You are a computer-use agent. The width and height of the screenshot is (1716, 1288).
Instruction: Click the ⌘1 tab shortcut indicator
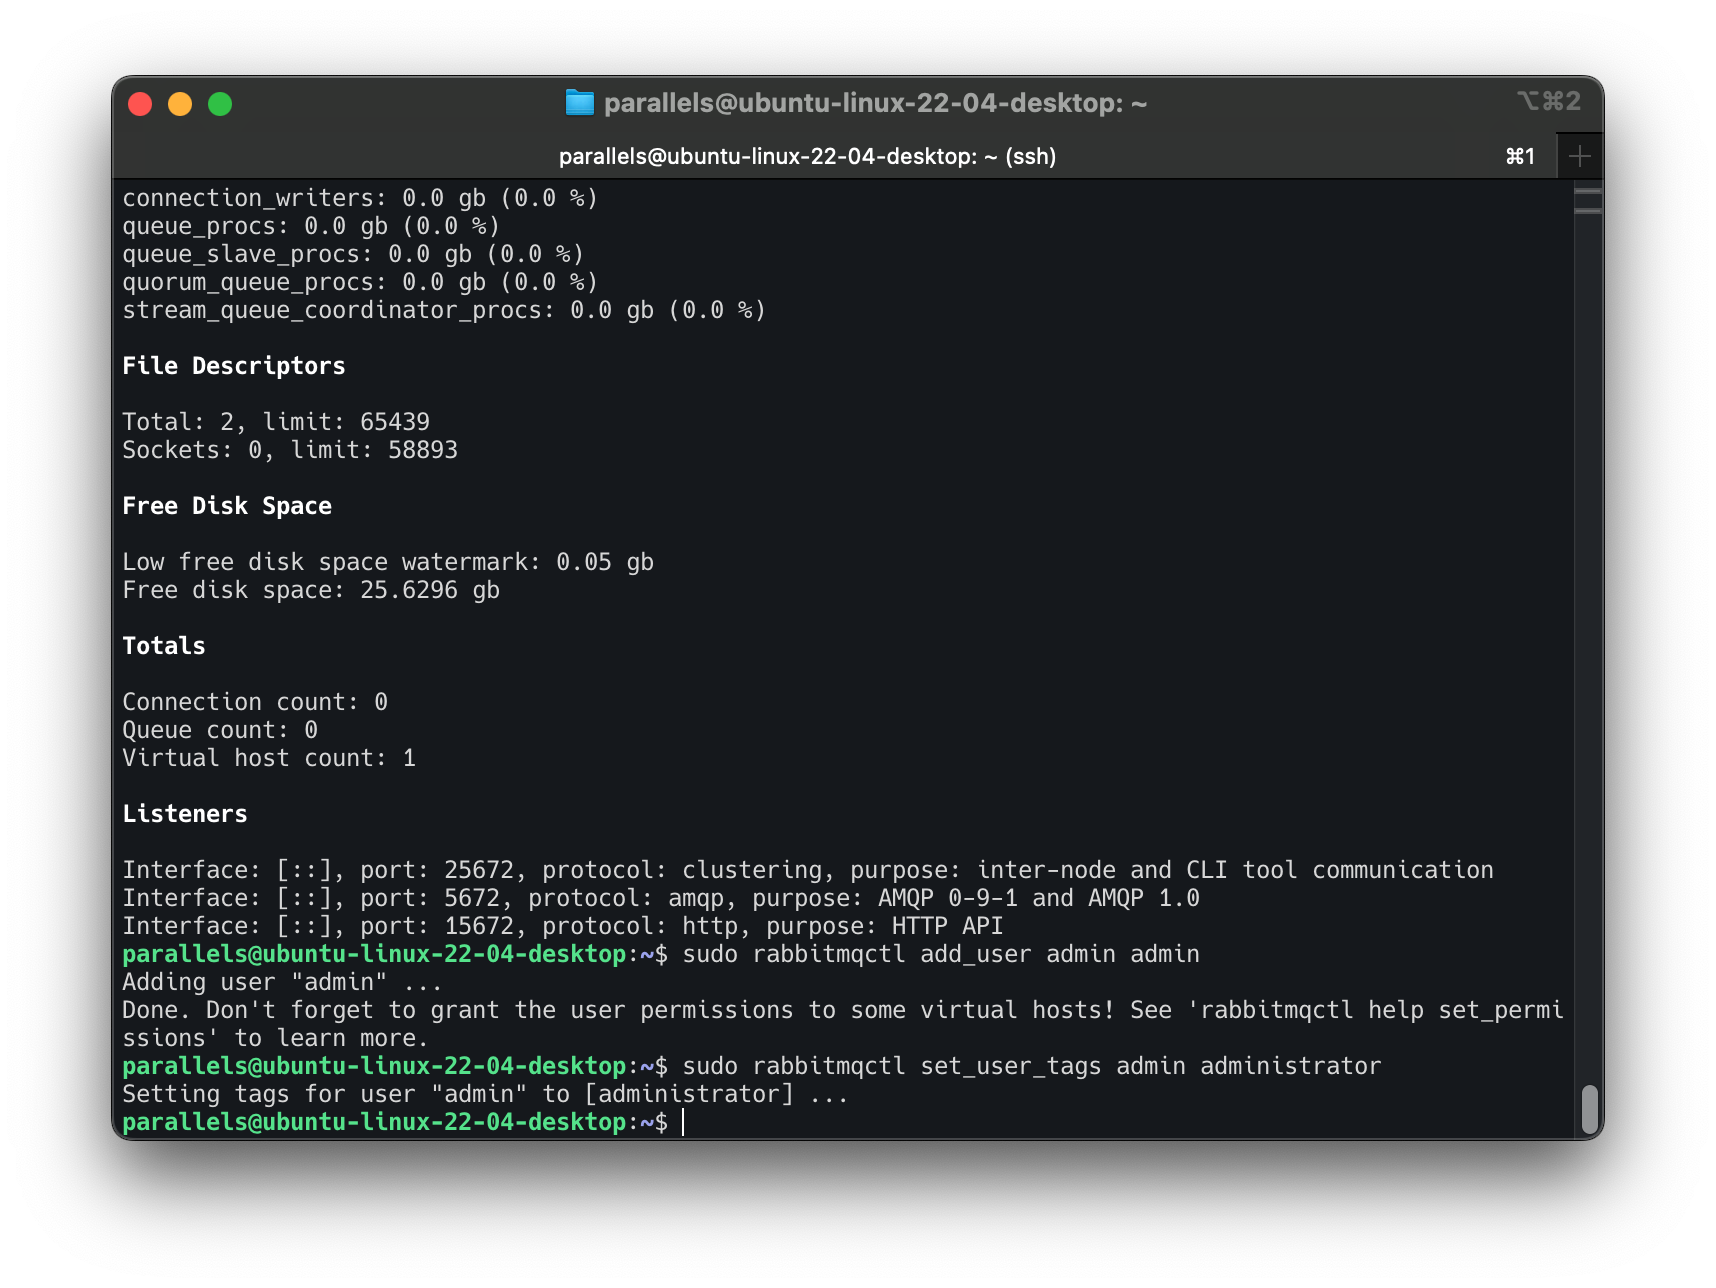[x=1519, y=156]
